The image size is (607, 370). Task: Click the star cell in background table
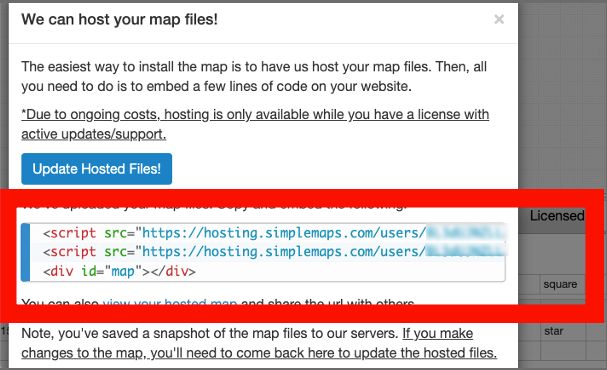(x=554, y=331)
